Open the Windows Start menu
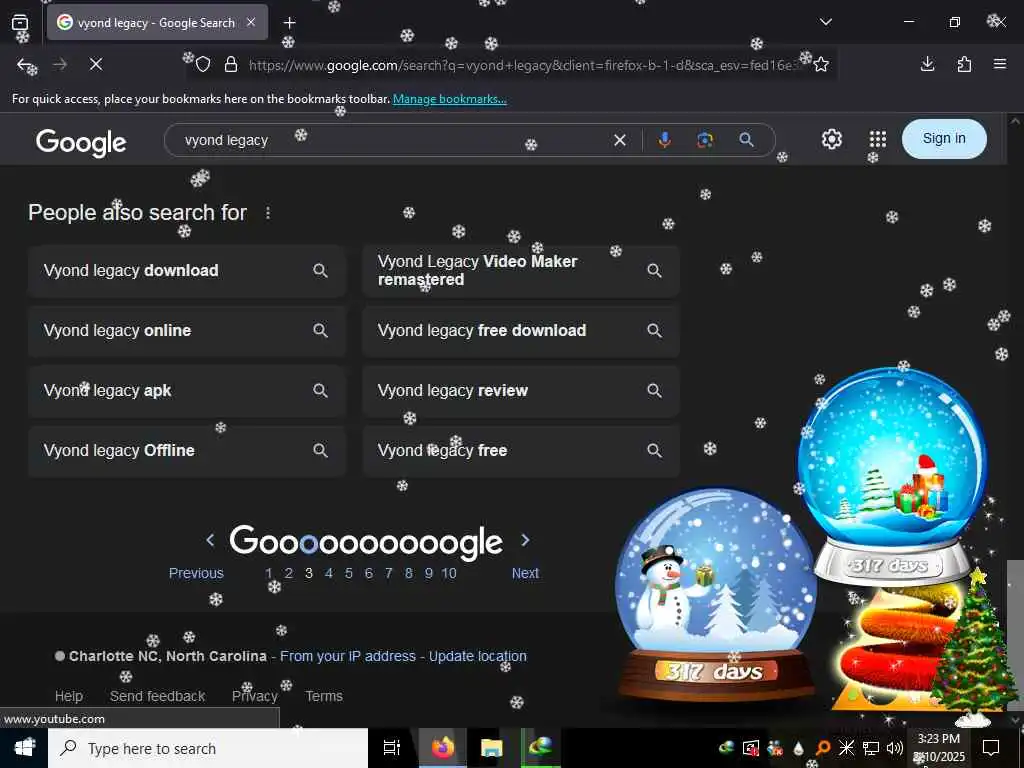 24,748
